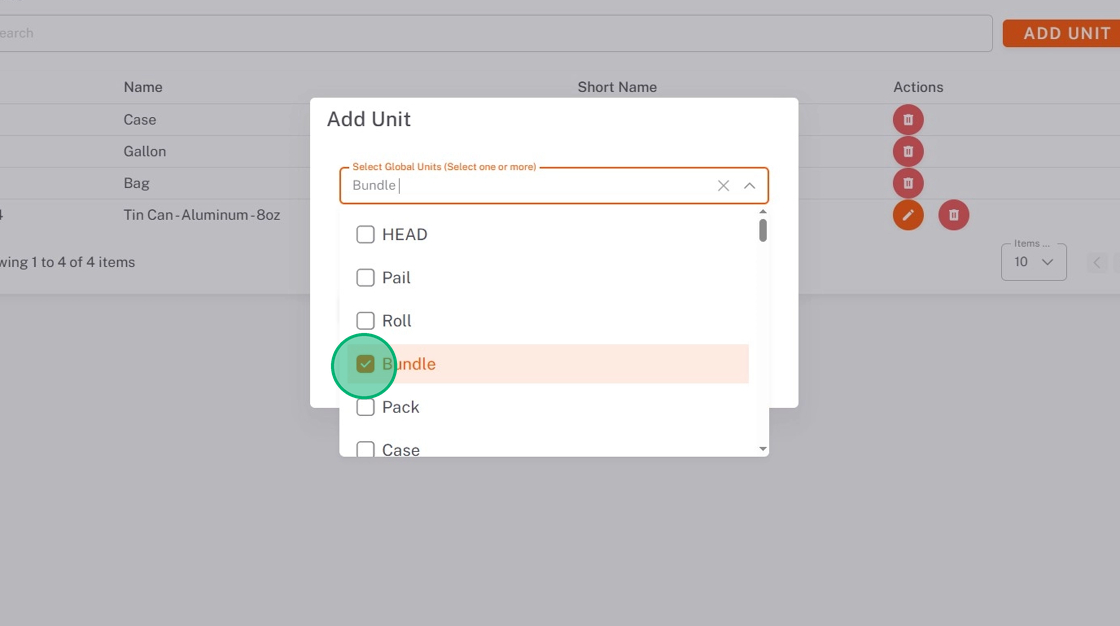Delete the Case unit row
This screenshot has height=626, width=1120.
click(908, 120)
